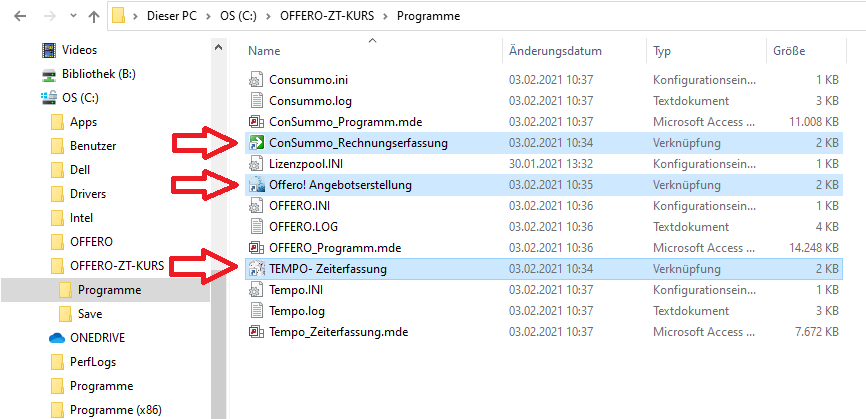Sort by the Änderungsdatum column header

[555, 51]
